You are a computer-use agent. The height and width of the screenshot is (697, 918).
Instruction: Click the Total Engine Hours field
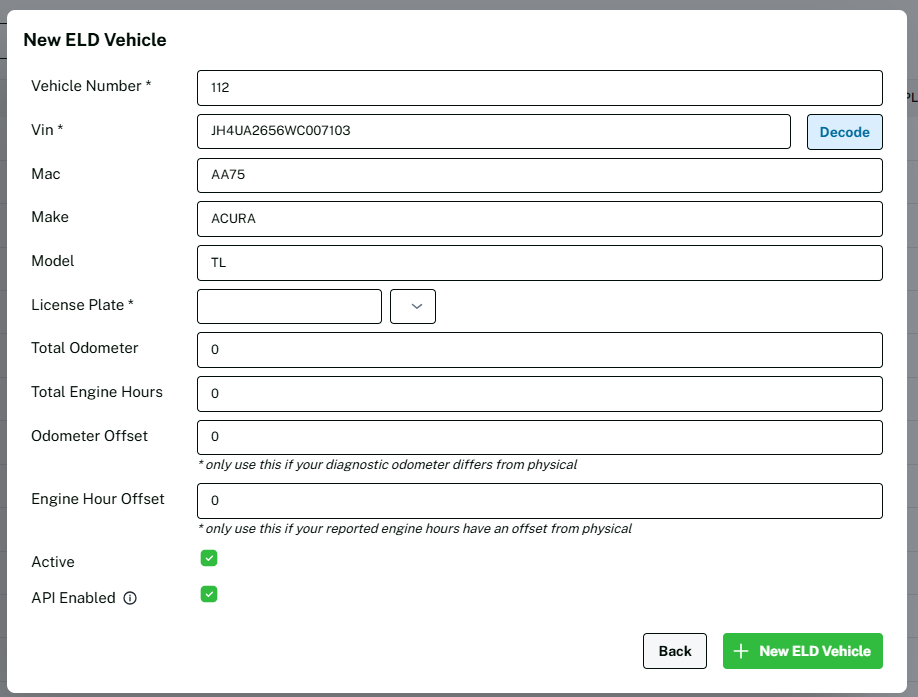(540, 394)
